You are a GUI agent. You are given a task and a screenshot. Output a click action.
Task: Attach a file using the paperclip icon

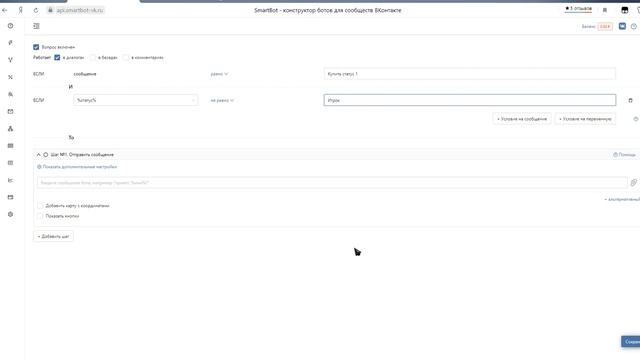(633, 182)
